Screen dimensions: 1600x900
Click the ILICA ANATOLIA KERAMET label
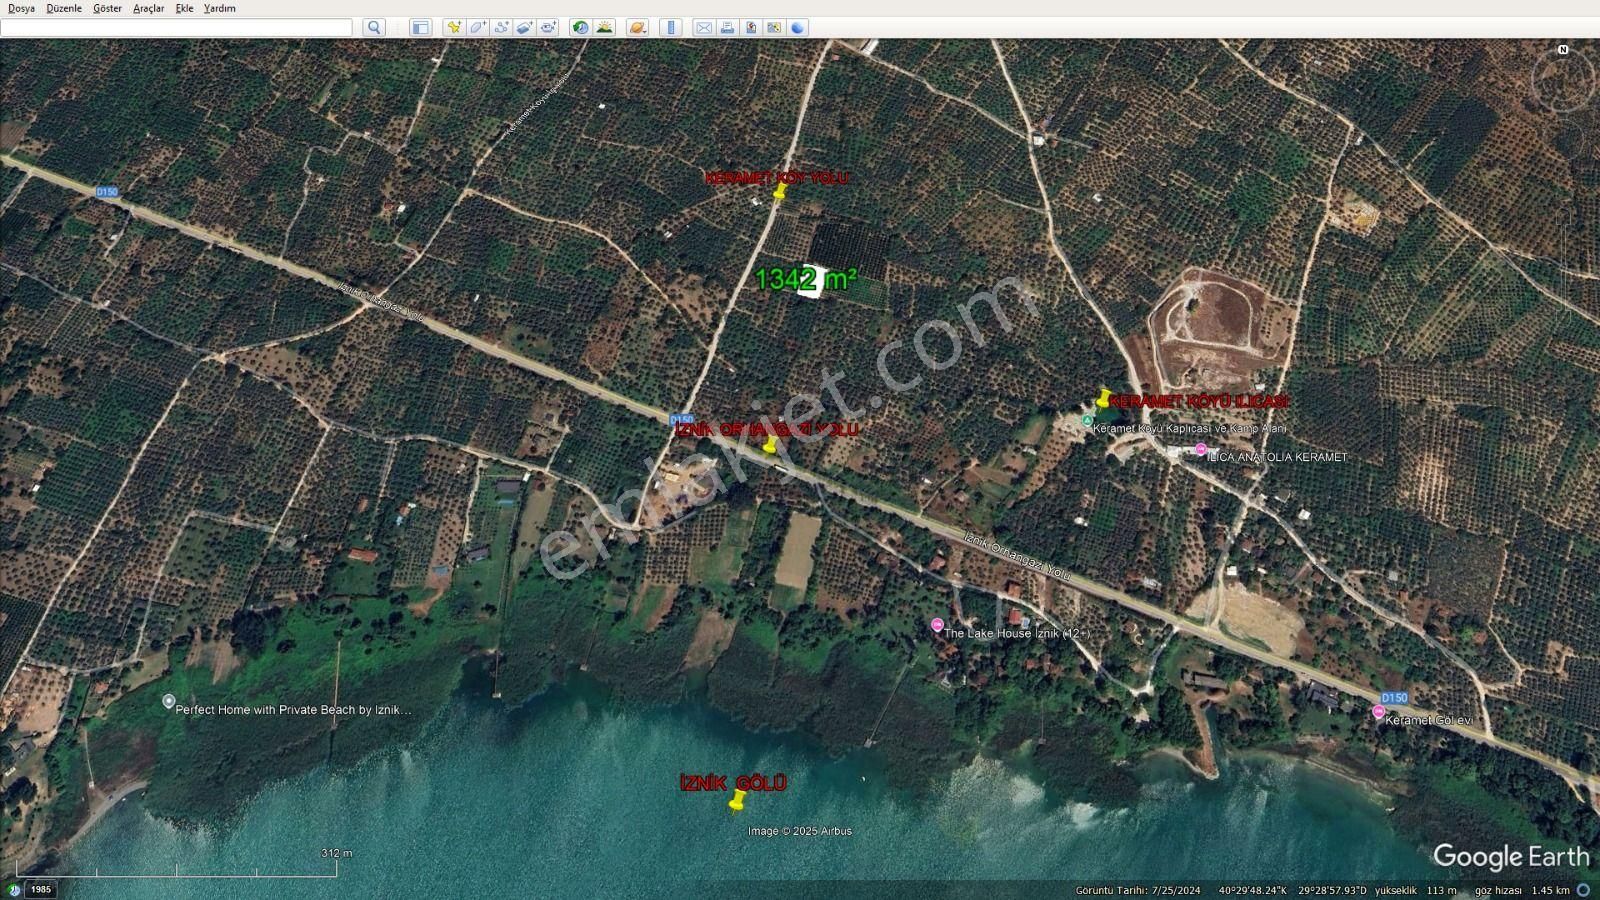[x=1278, y=457]
